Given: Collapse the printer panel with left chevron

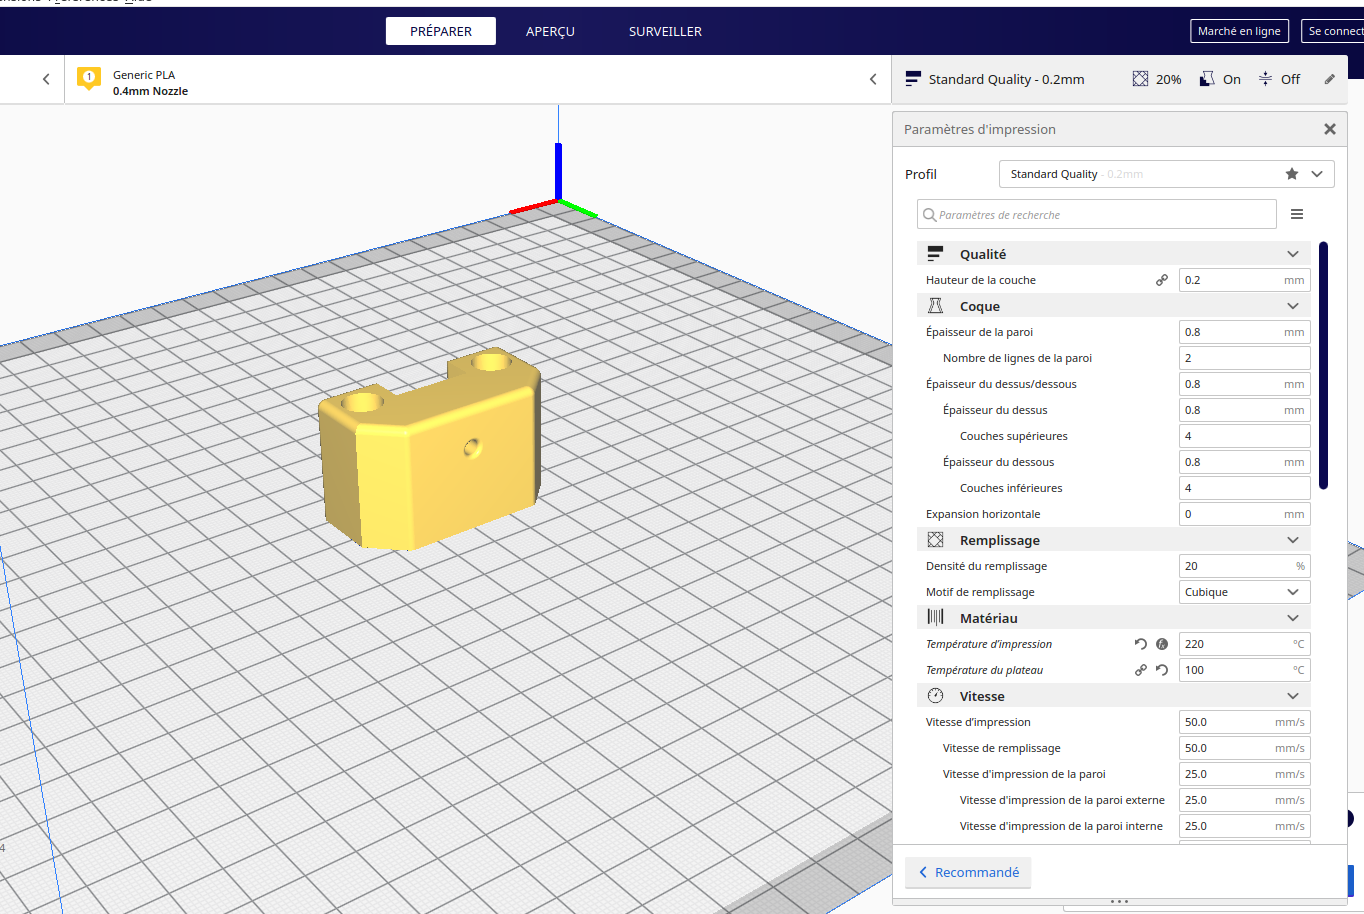Looking at the screenshot, I should tap(46, 79).
